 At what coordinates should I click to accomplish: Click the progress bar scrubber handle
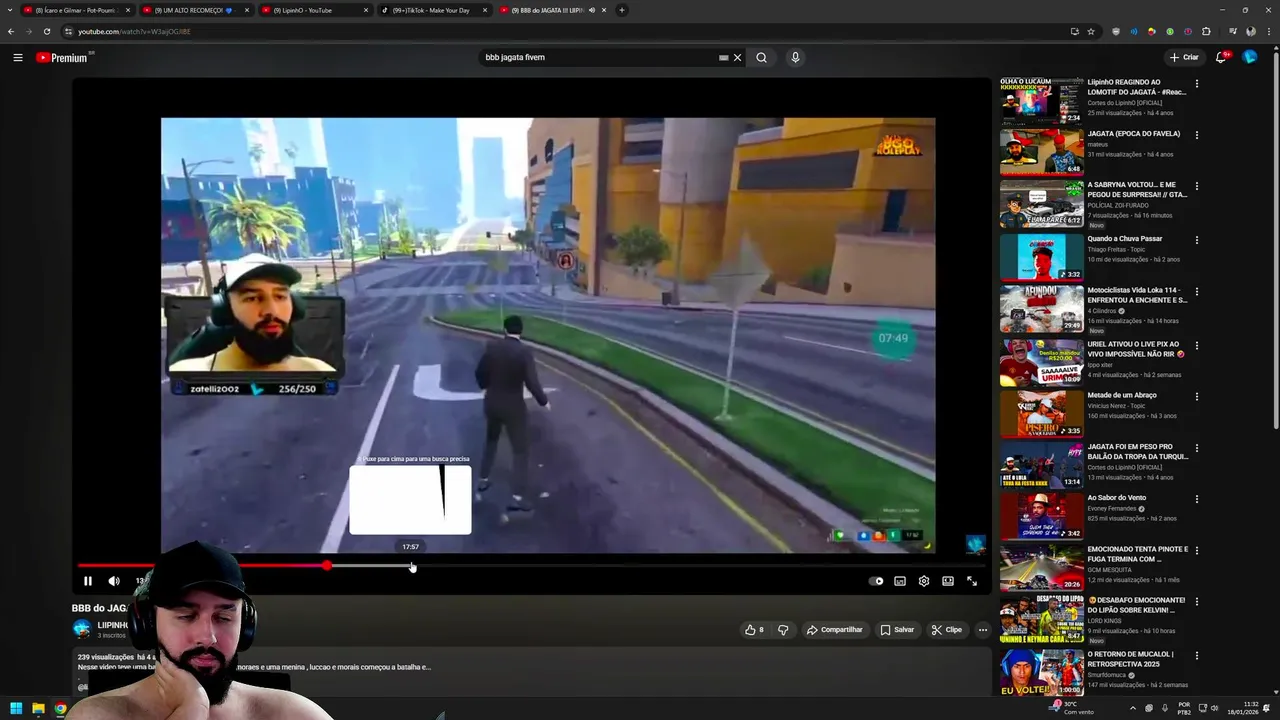click(x=327, y=566)
